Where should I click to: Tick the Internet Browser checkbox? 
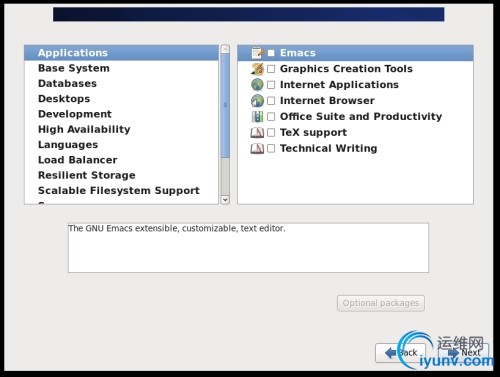[x=271, y=101]
